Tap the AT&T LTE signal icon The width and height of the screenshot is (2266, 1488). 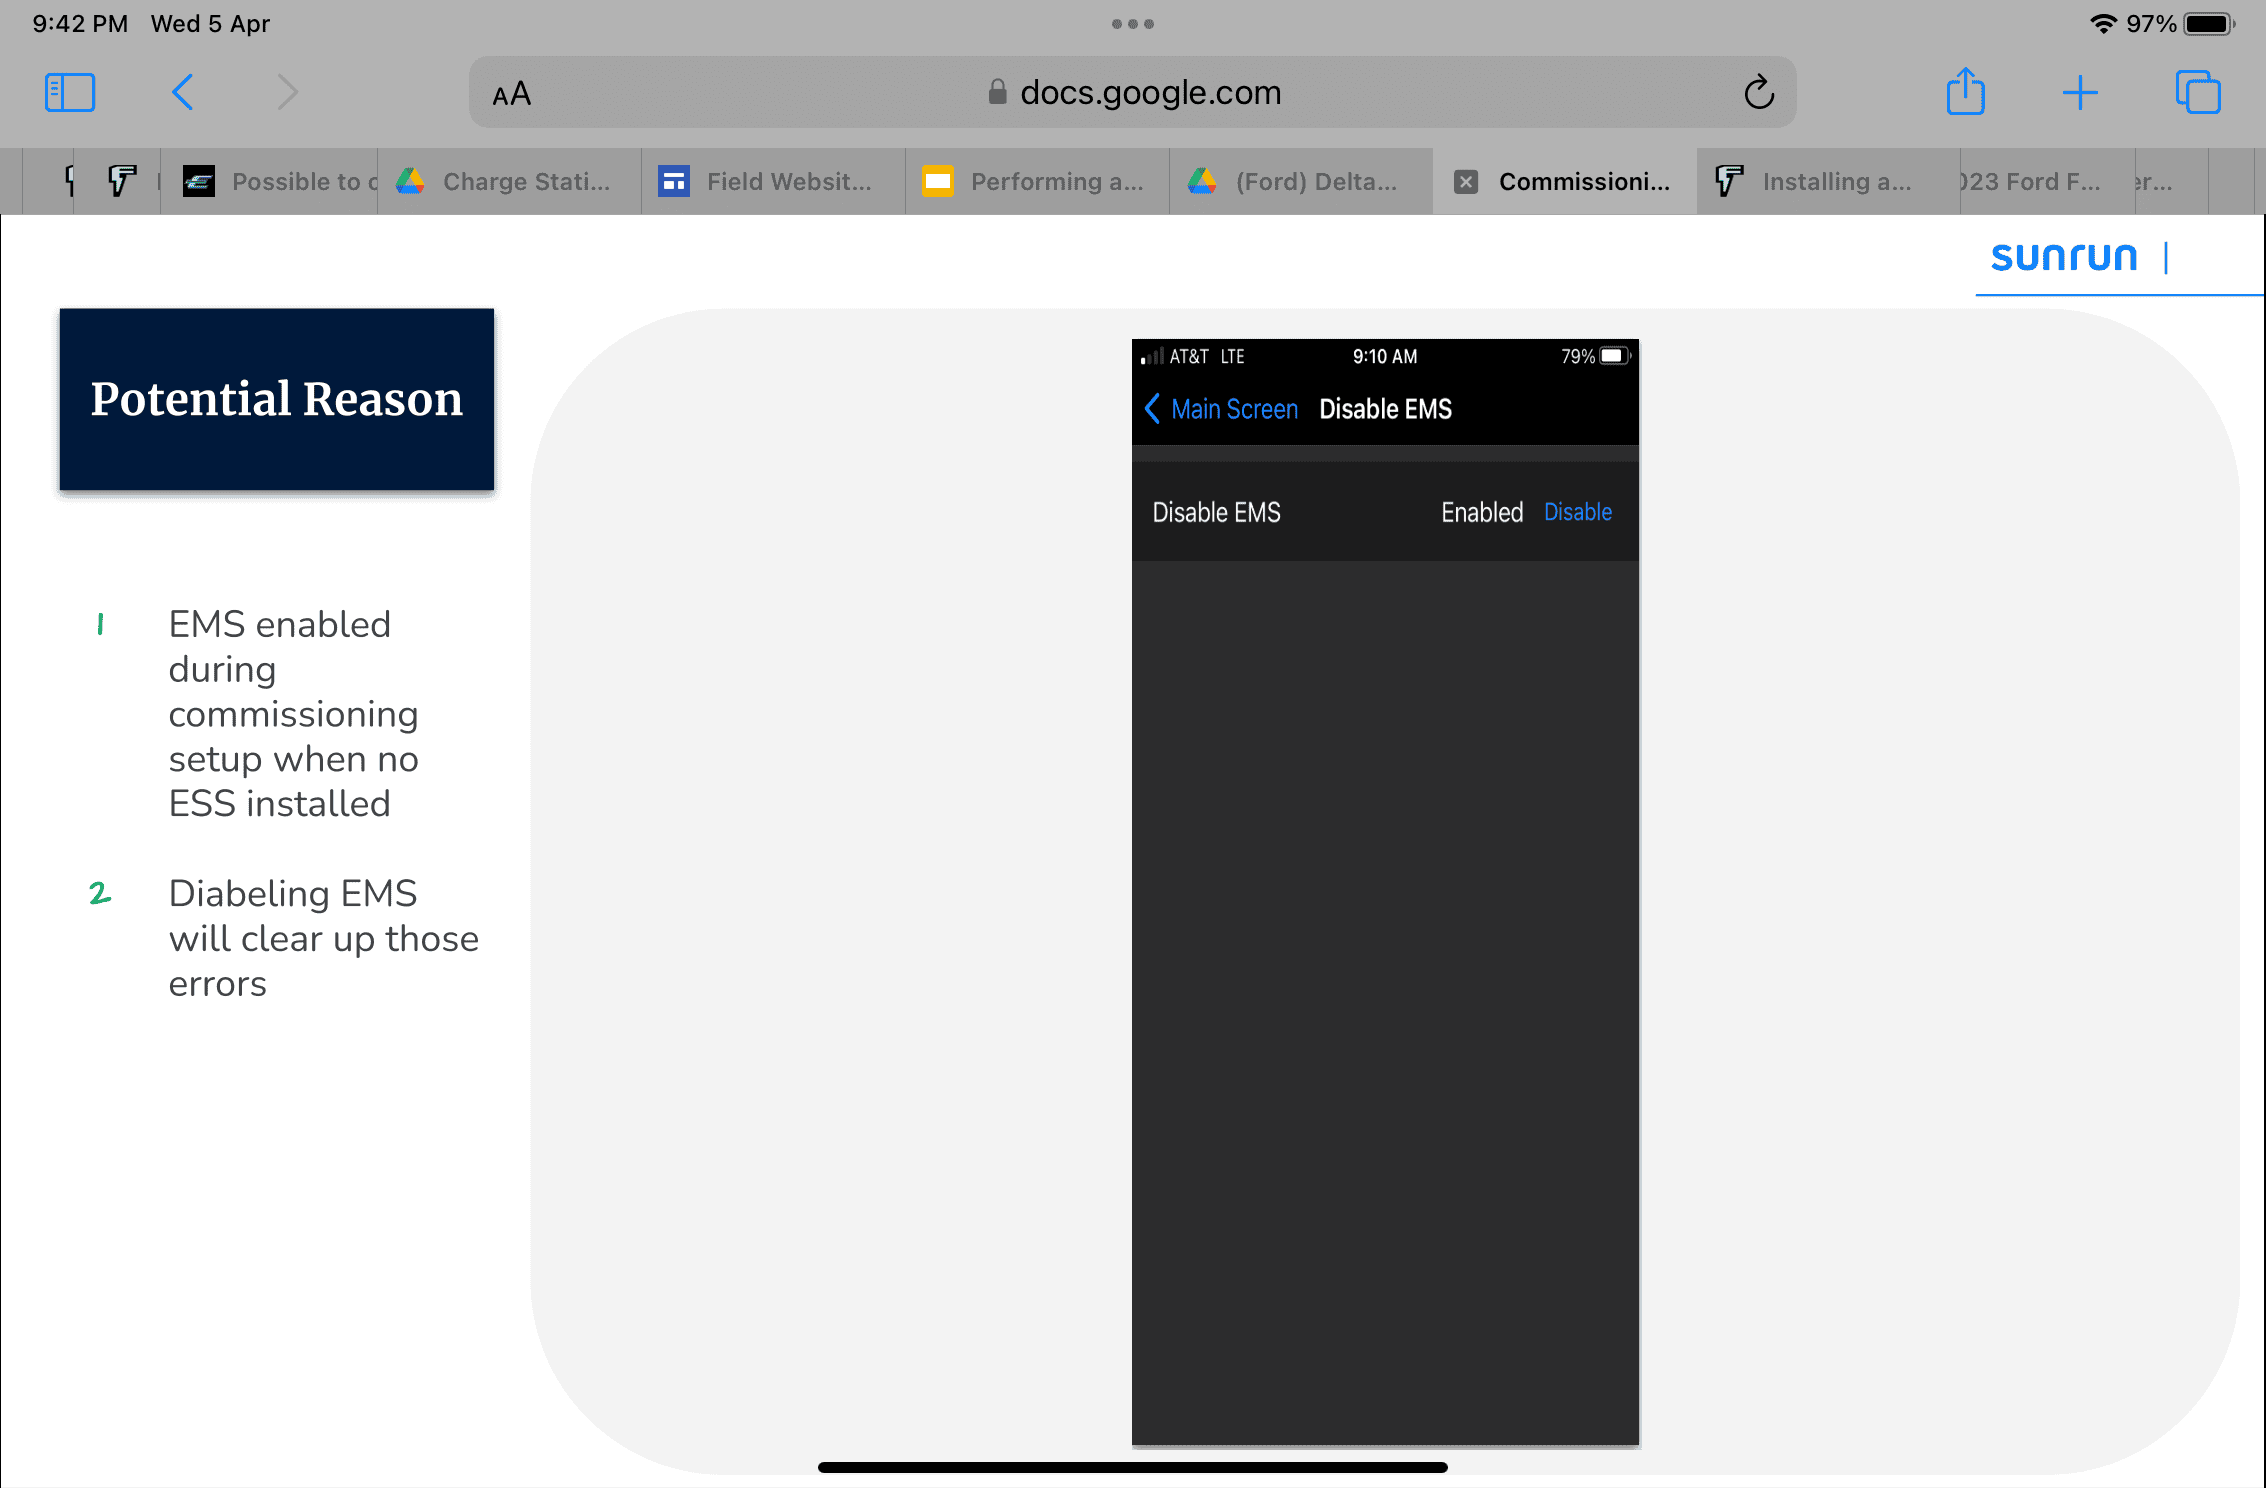tap(1149, 355)
